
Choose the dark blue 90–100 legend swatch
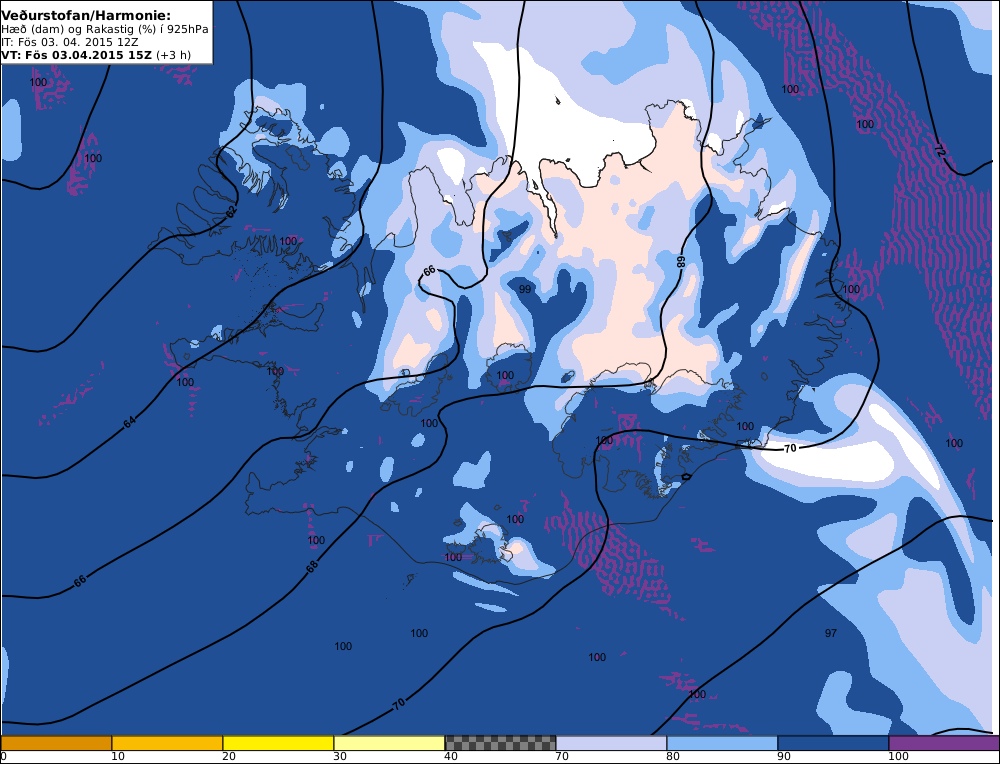click(x=833, y=742)
